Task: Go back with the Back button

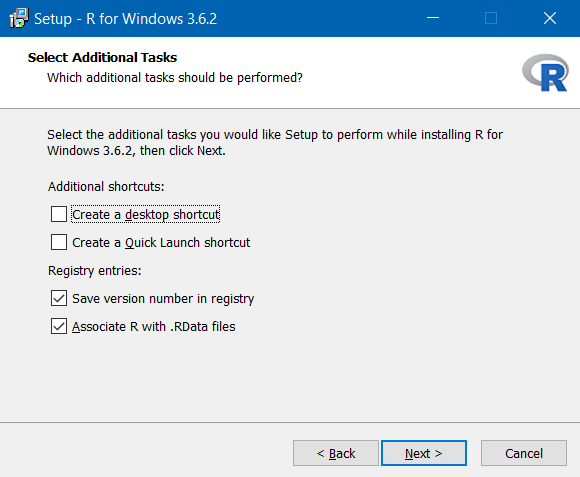Action: click(x=336, y=453)
